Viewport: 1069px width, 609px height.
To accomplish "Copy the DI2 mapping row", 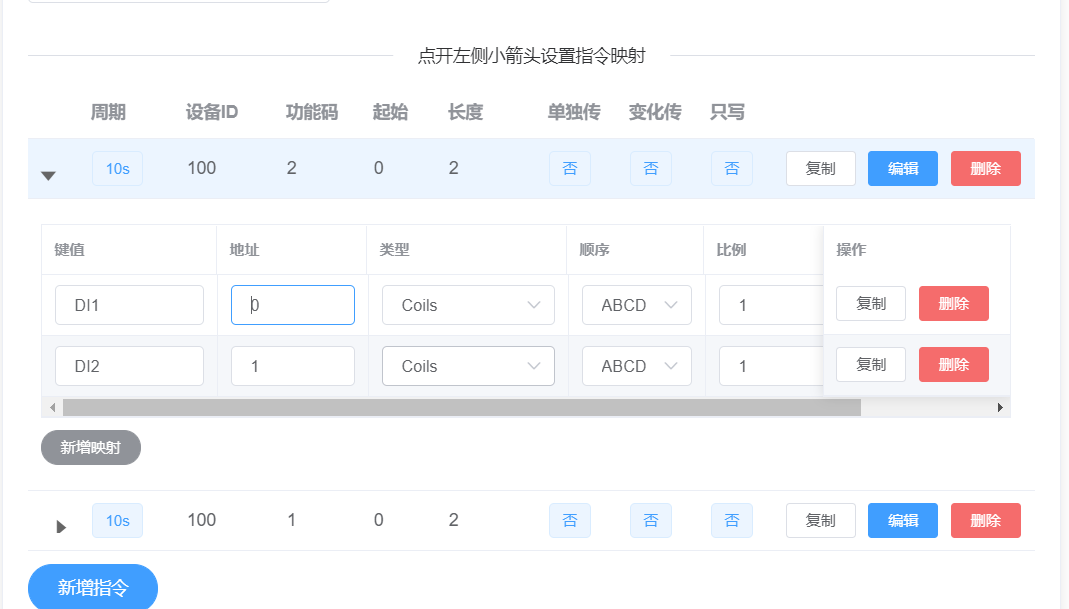I will [x=871, y=364].
